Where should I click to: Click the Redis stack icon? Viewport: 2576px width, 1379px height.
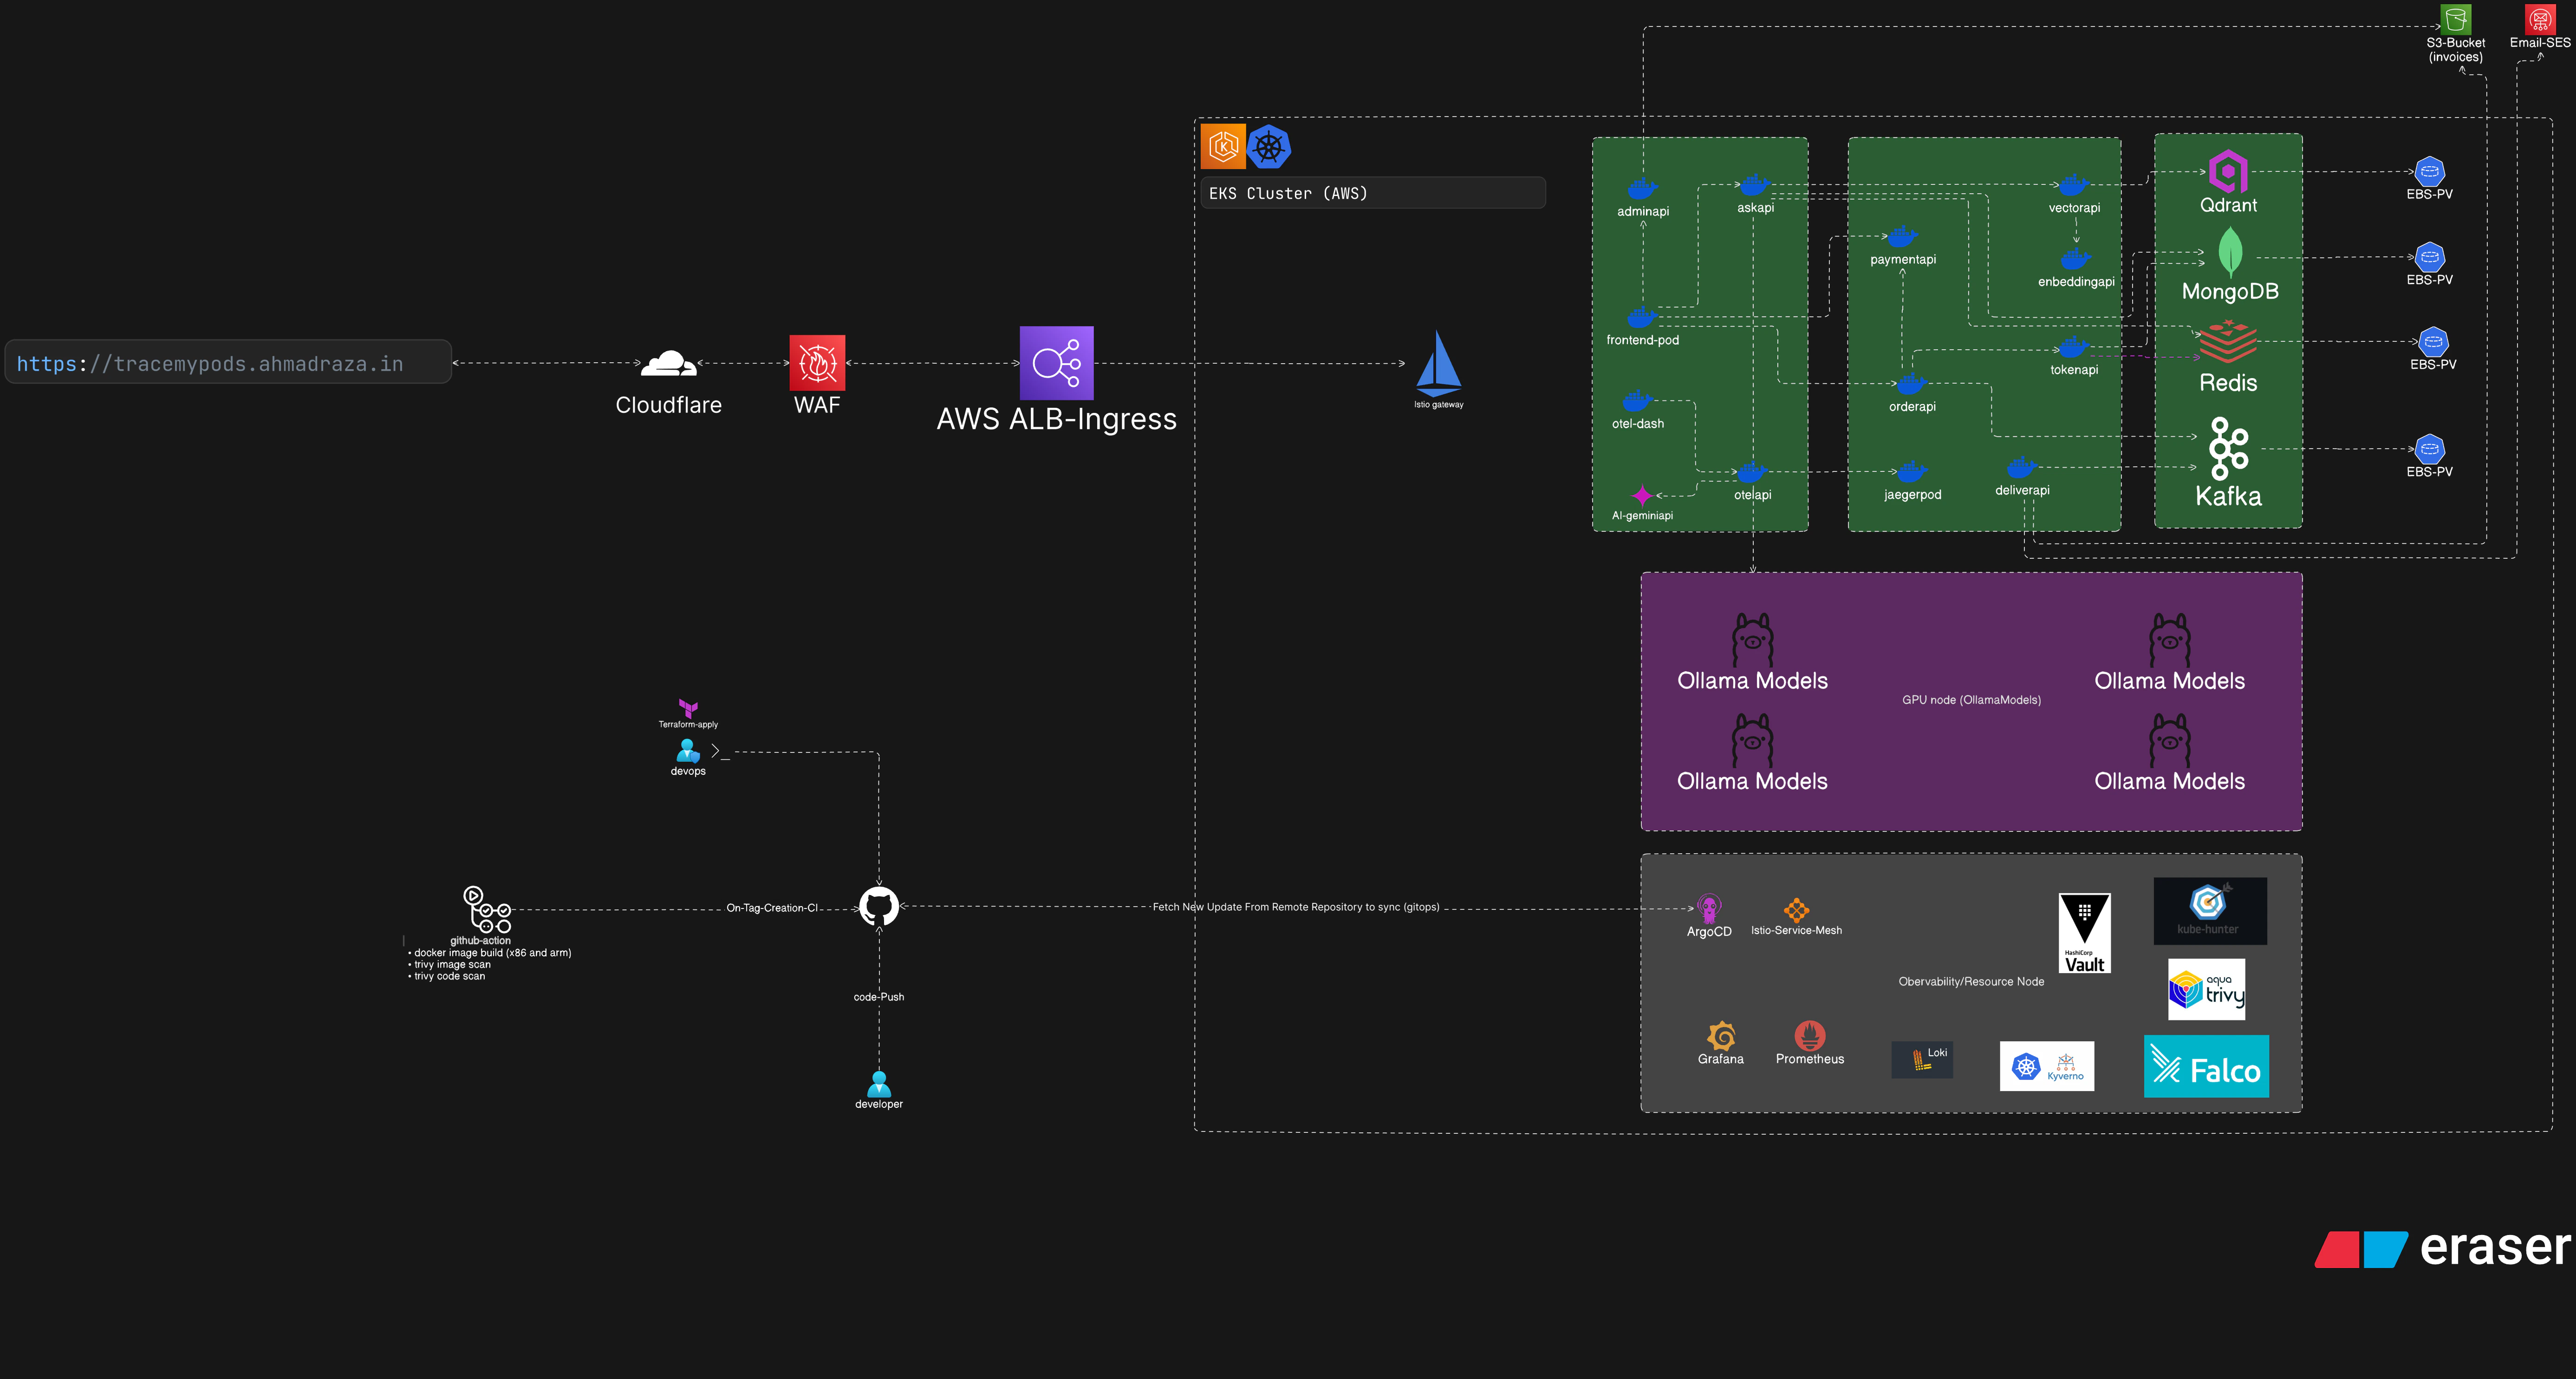2228,342
